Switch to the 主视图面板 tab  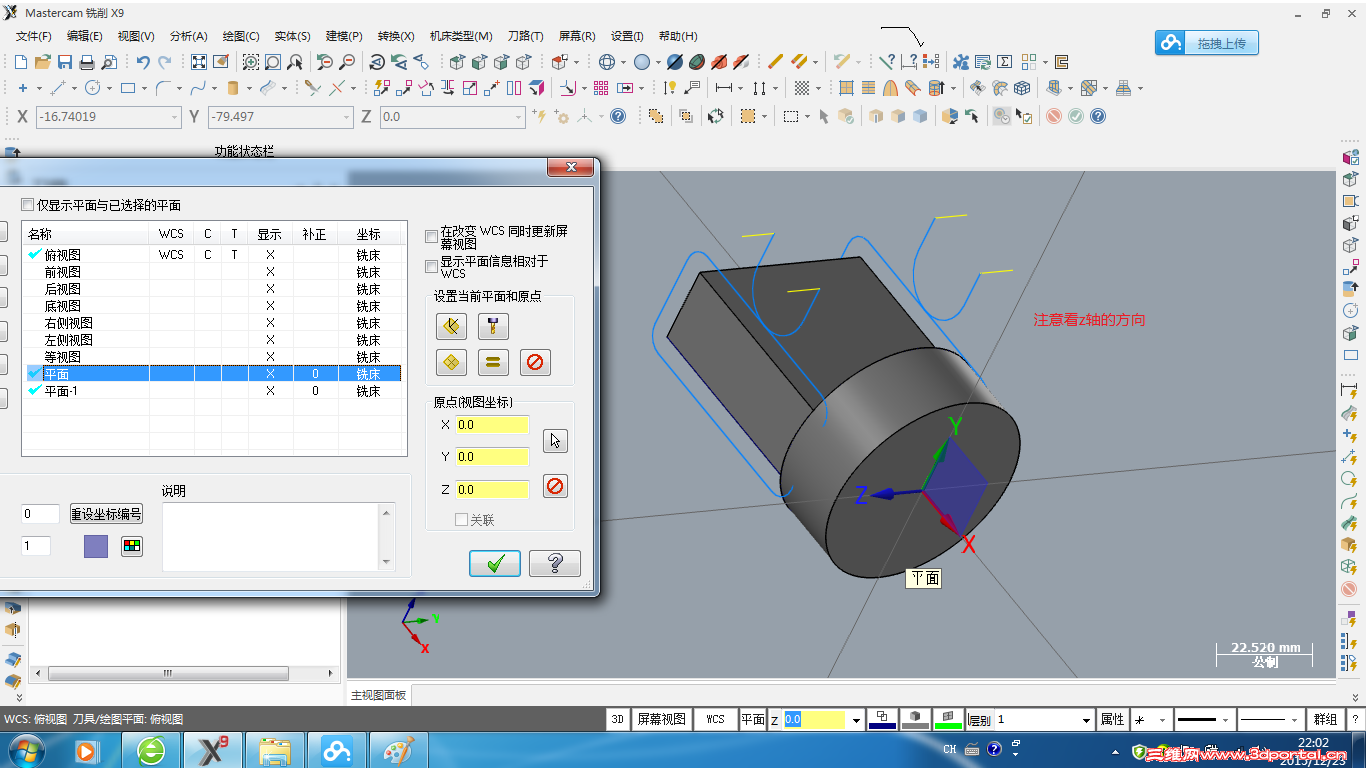pyautogui.click(x=378, y=695)
